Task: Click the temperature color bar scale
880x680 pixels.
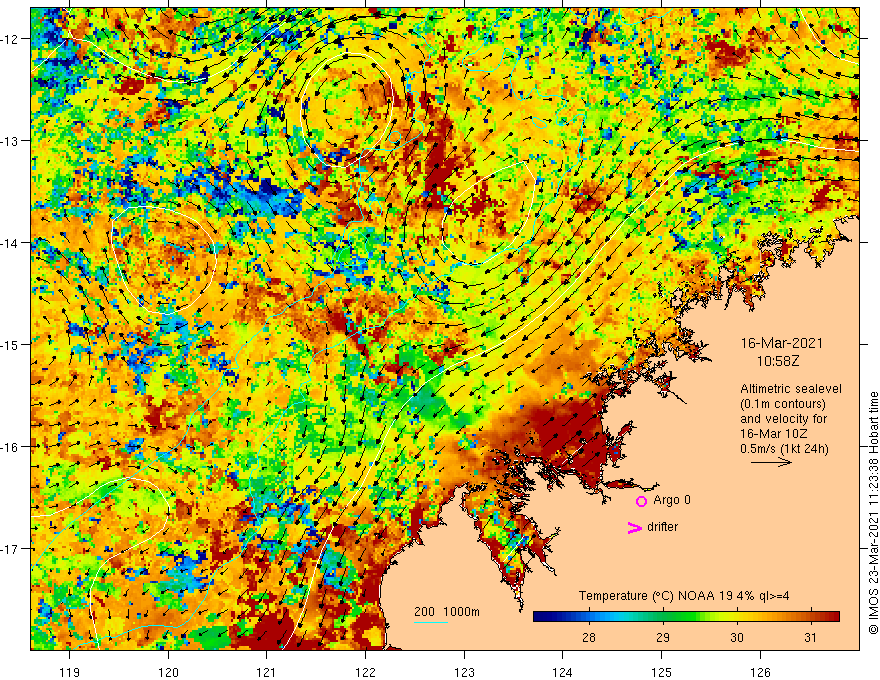Action: tap(686, 617)
